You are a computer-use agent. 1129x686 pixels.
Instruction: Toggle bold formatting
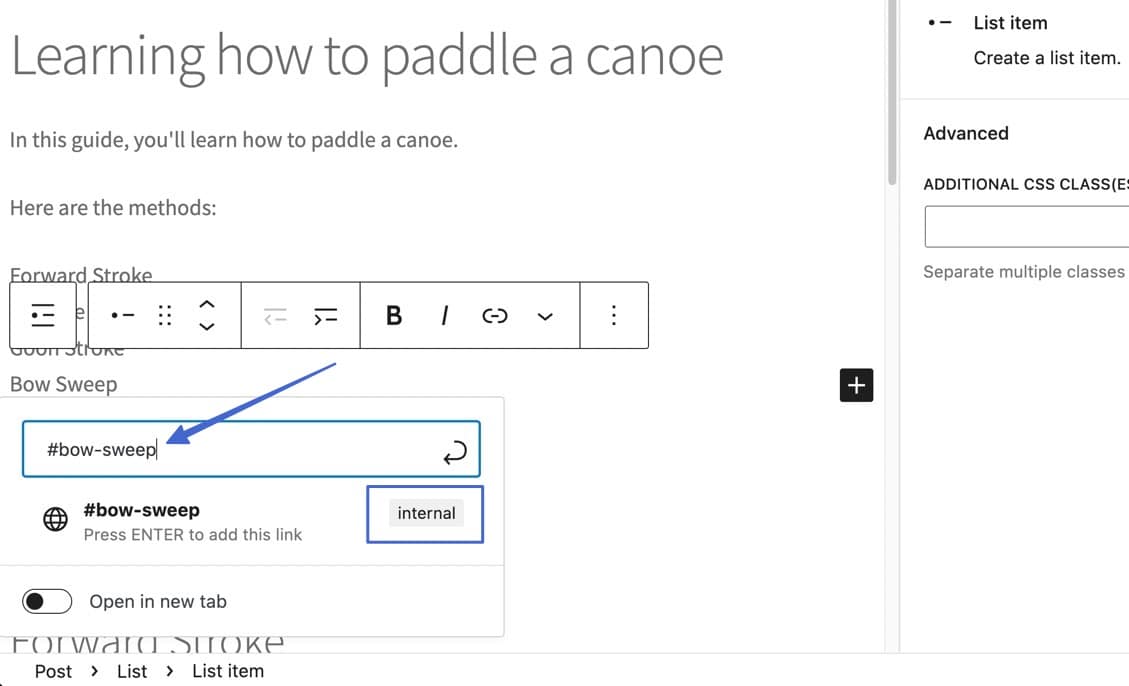coord(393,315)
